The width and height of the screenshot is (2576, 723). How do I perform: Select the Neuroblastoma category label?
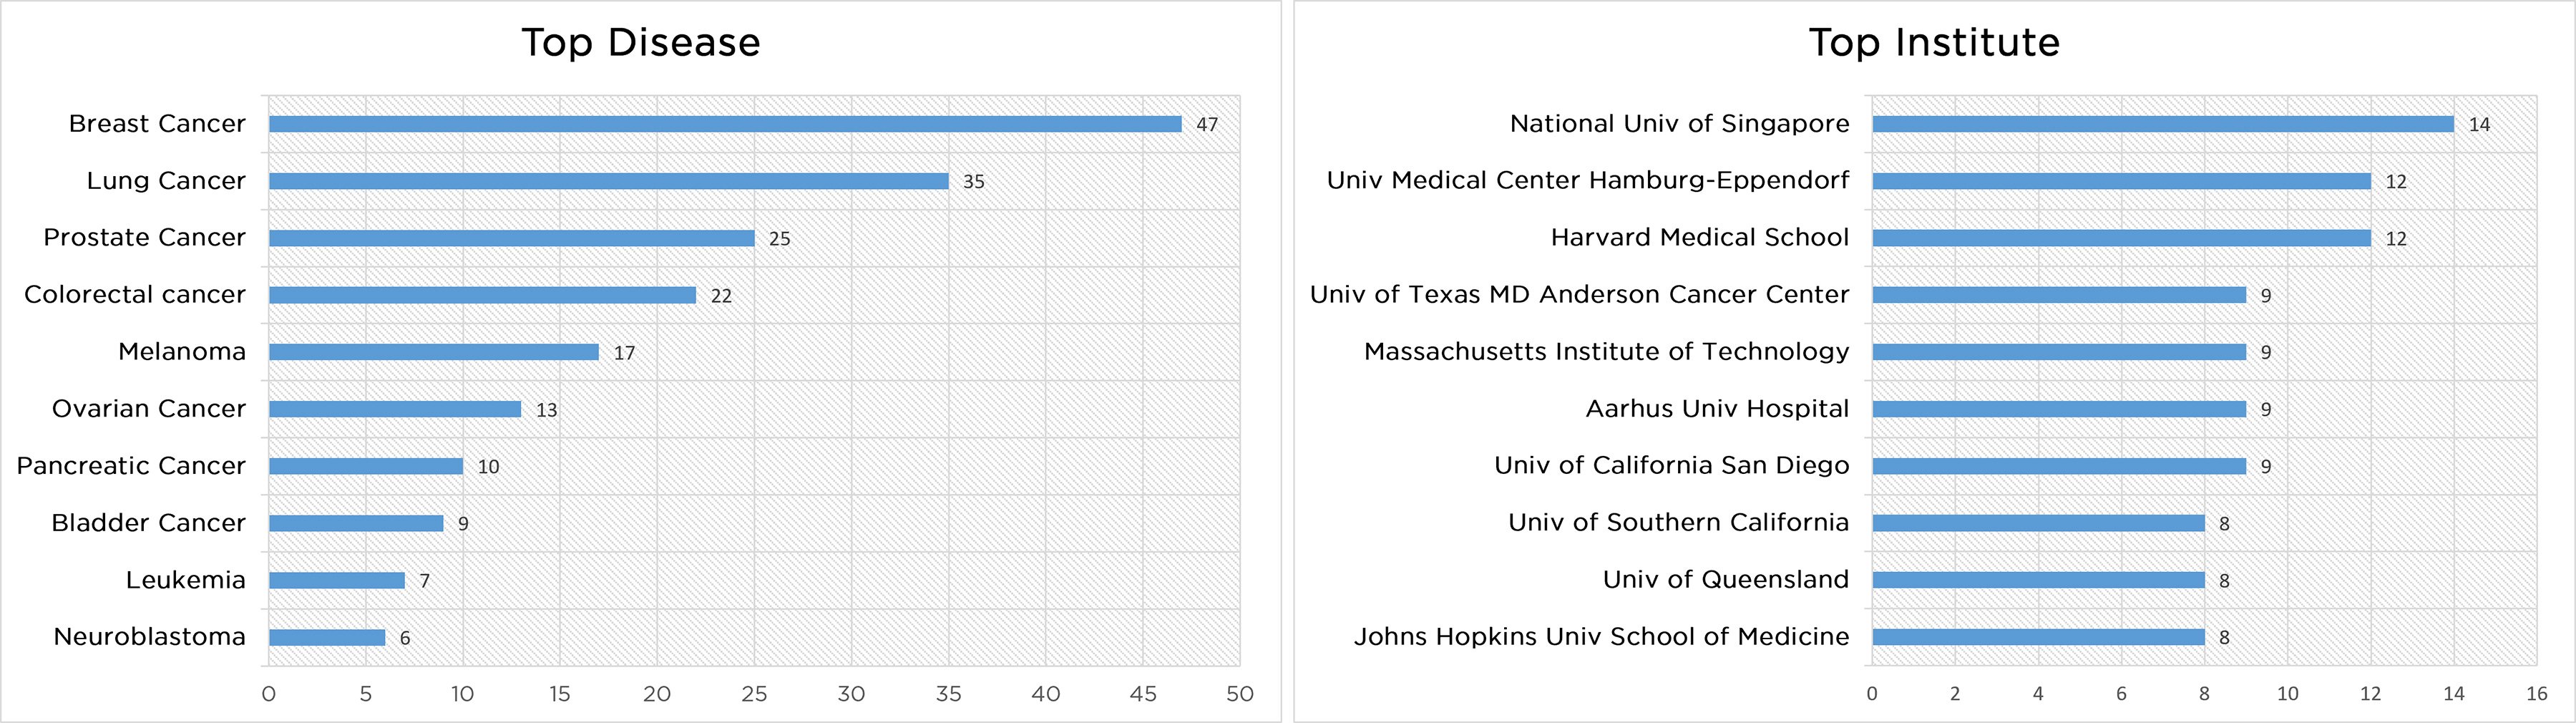point(149,637)
